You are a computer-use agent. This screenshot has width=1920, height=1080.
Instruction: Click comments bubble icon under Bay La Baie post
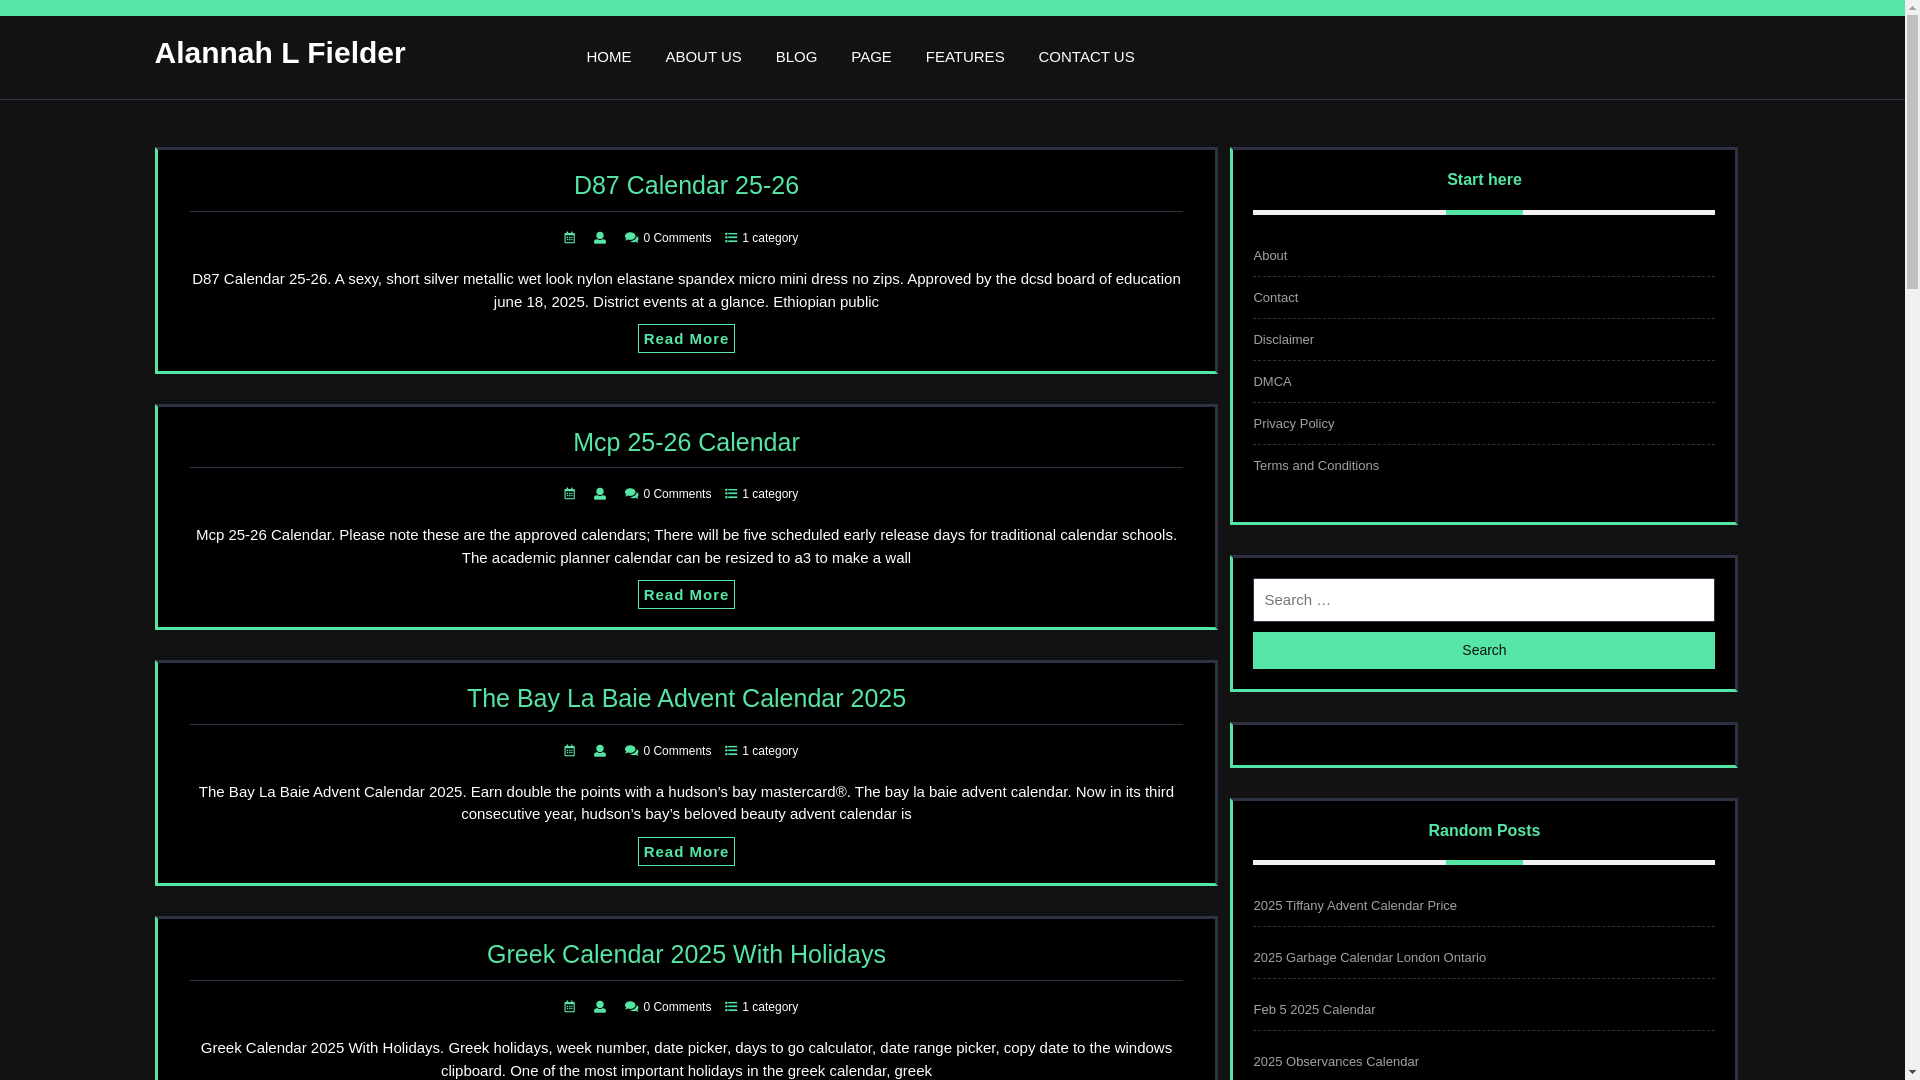coord(631,751)
